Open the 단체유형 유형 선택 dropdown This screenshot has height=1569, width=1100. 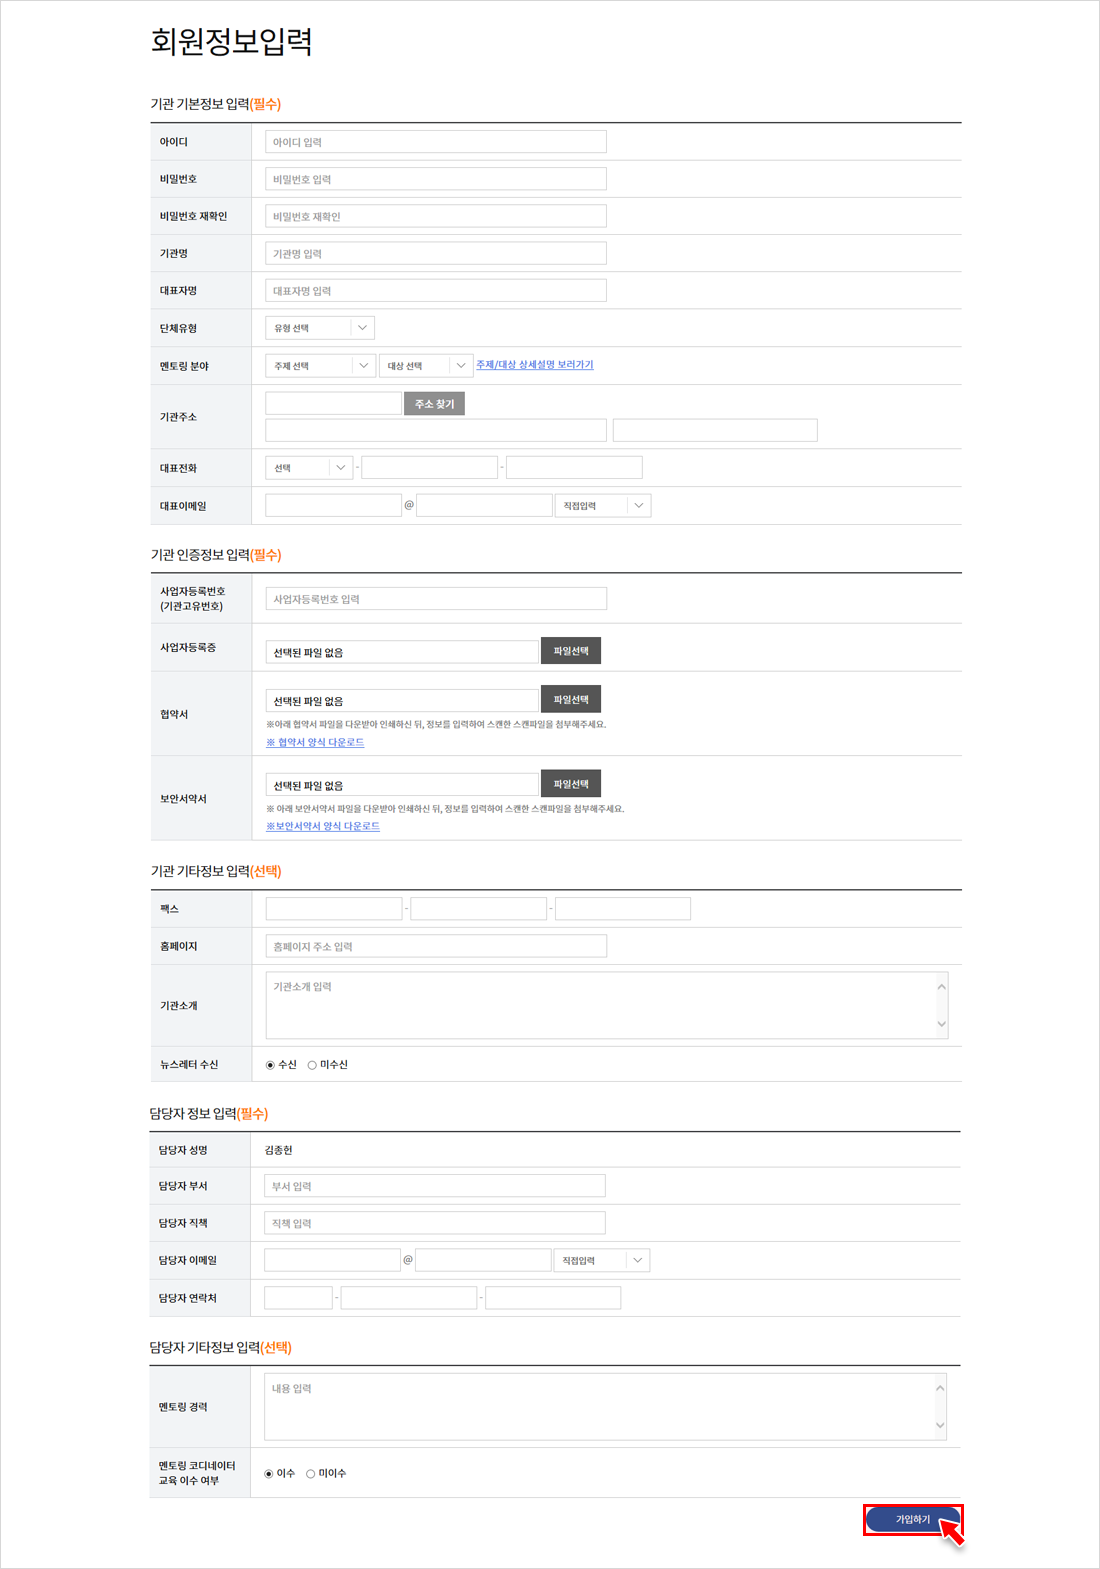(320, 328)
